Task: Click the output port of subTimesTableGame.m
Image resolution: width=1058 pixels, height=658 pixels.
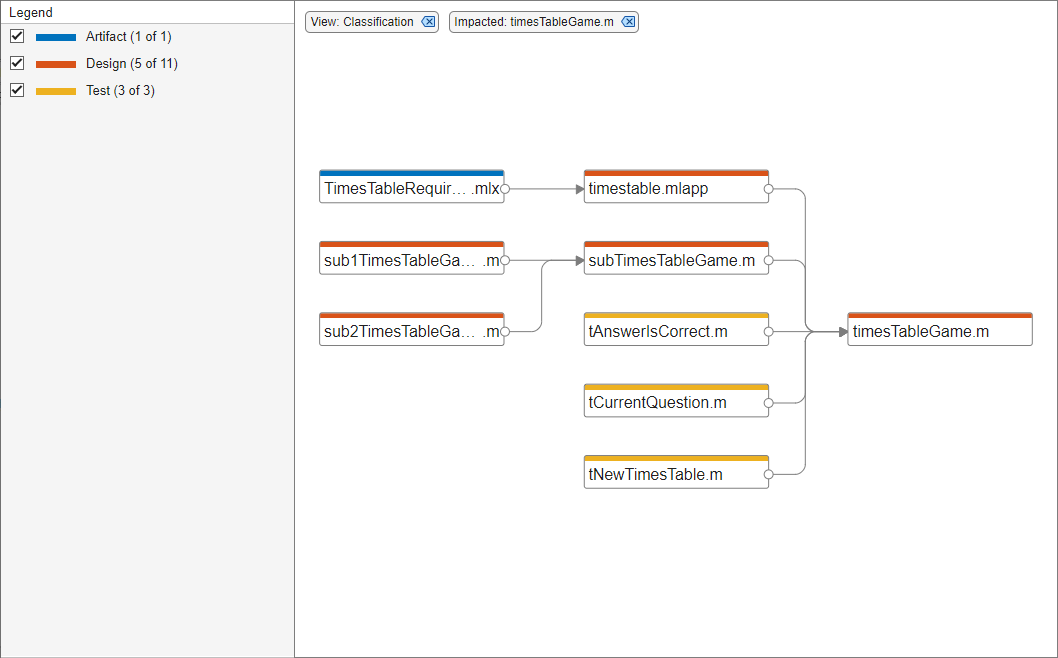Action: click(768, 260)
